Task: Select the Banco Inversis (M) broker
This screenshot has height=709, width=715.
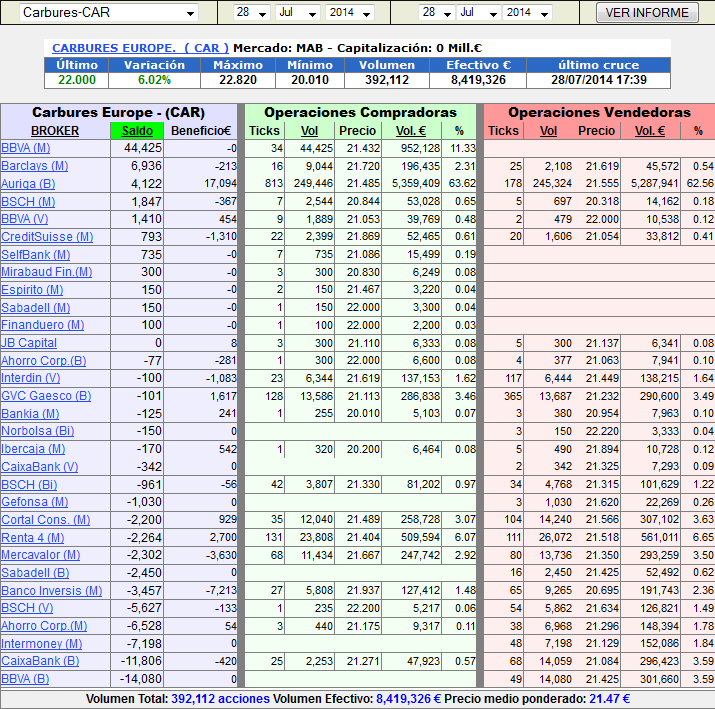Action: pos(51,590)
